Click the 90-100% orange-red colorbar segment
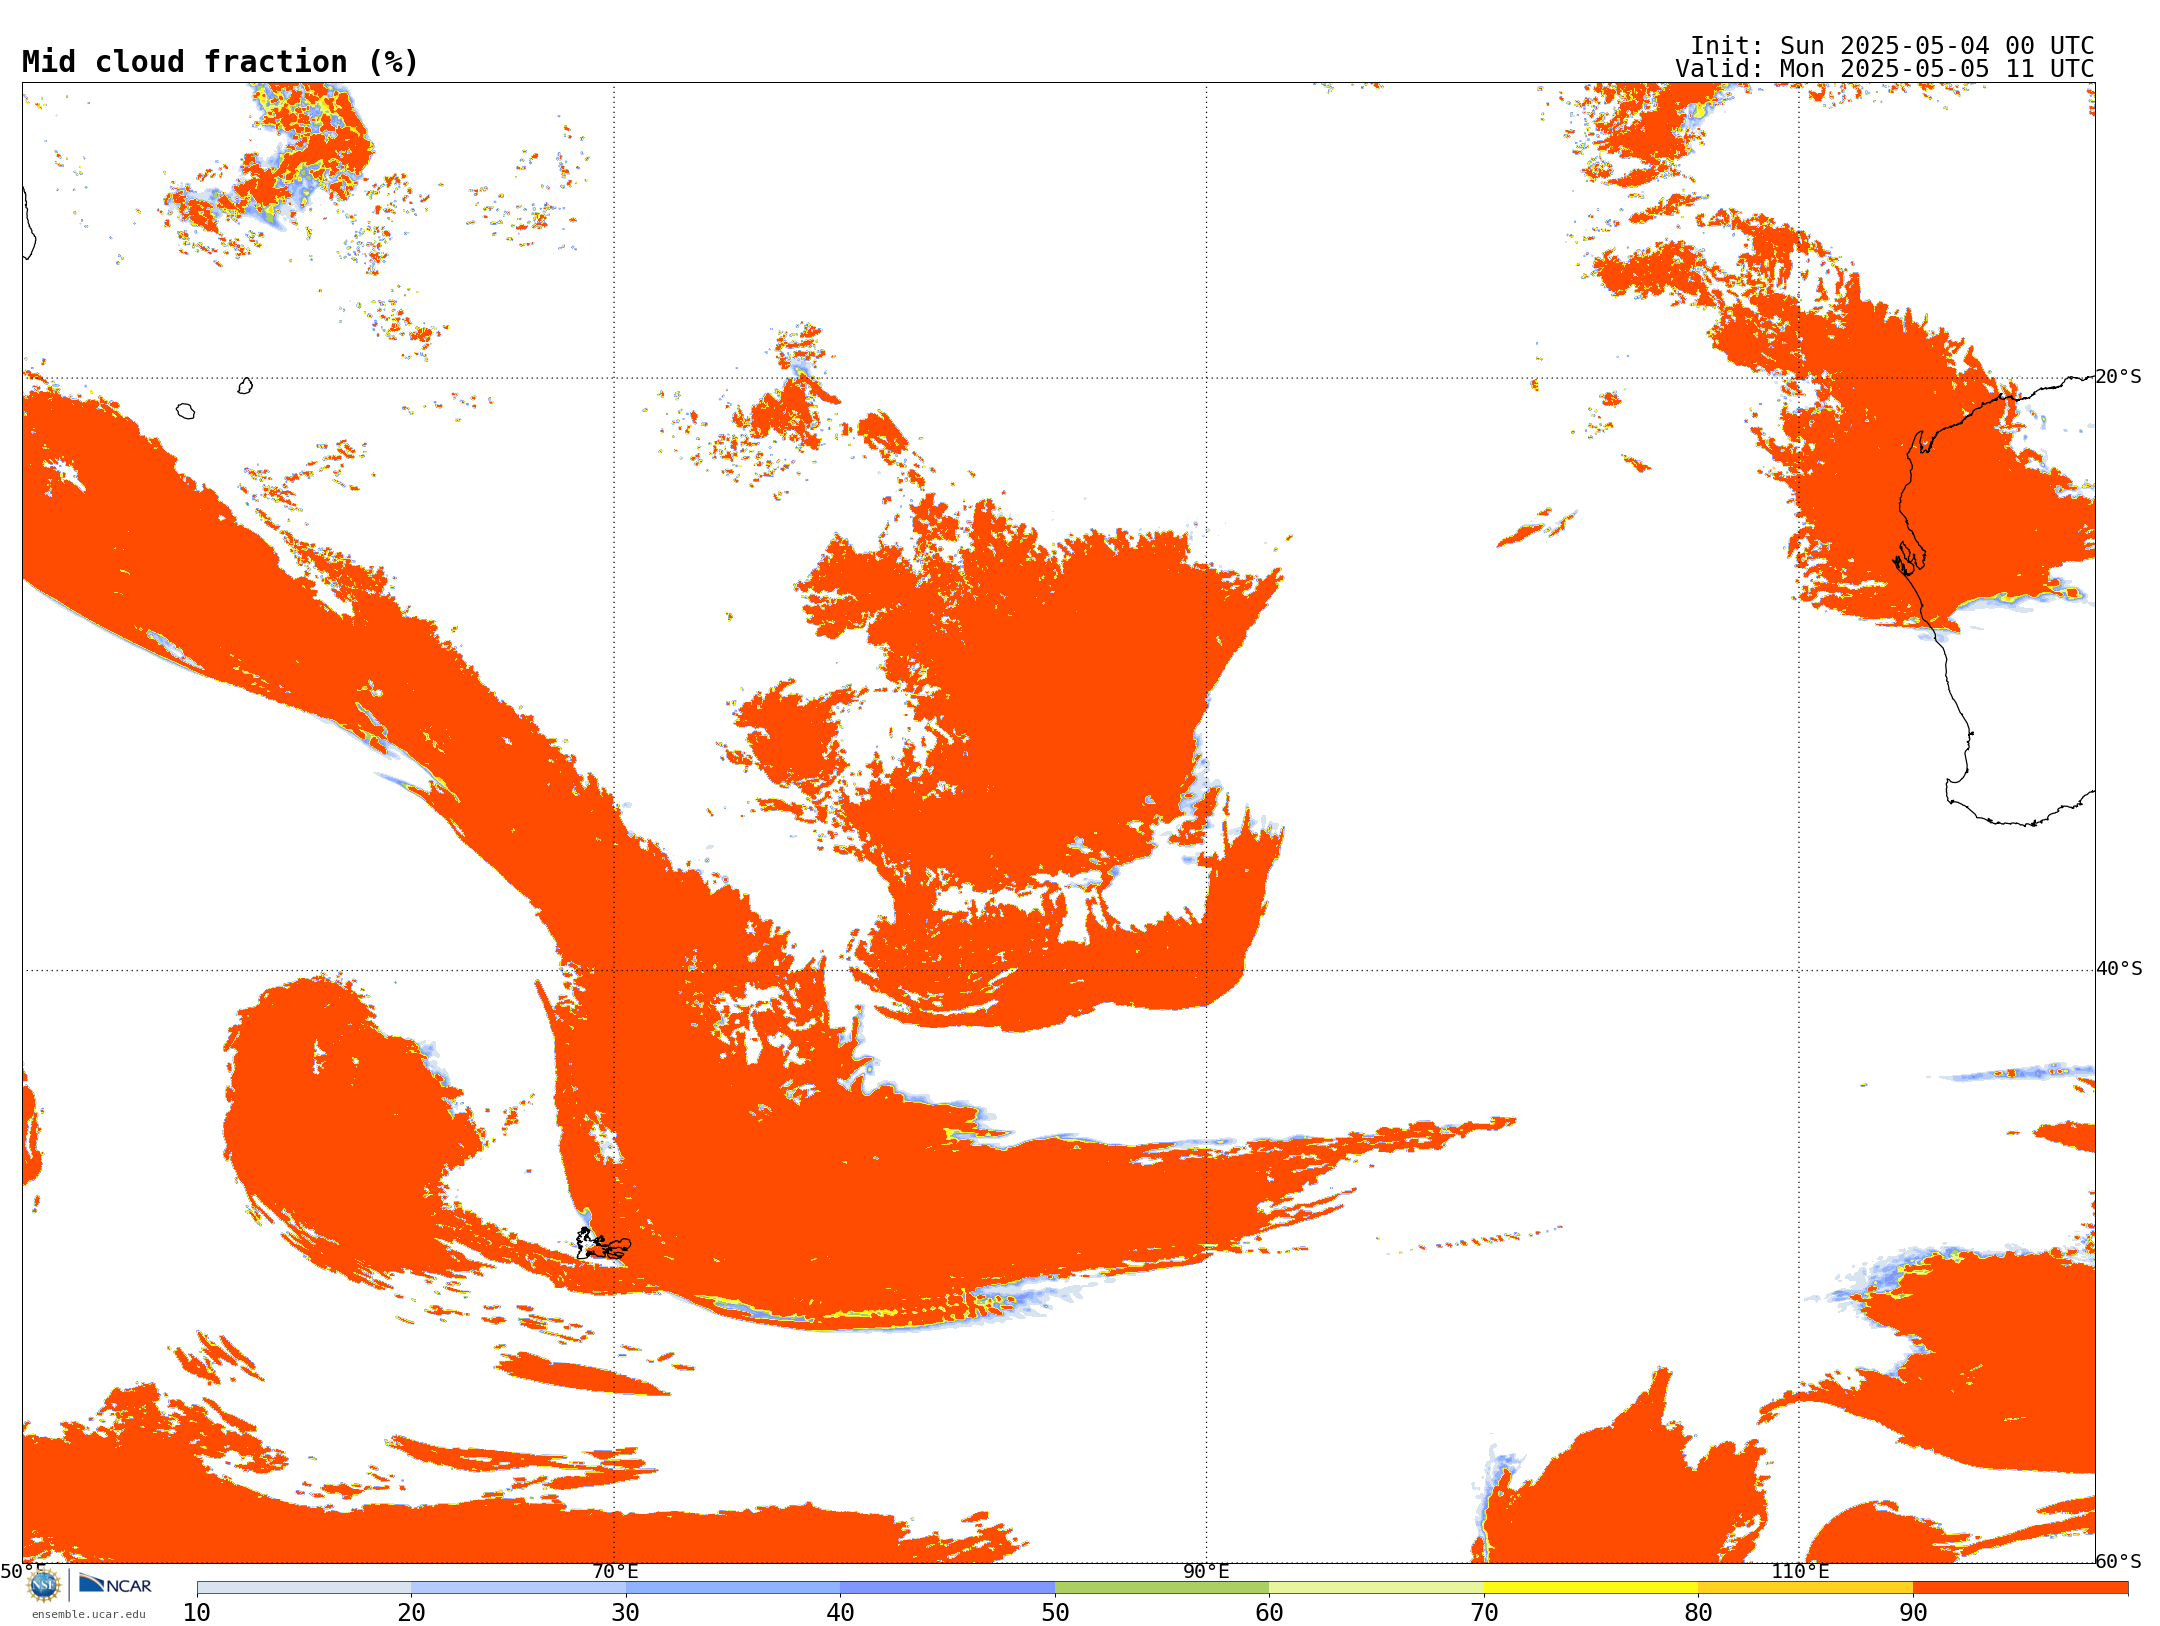 click(2020, 1588)
